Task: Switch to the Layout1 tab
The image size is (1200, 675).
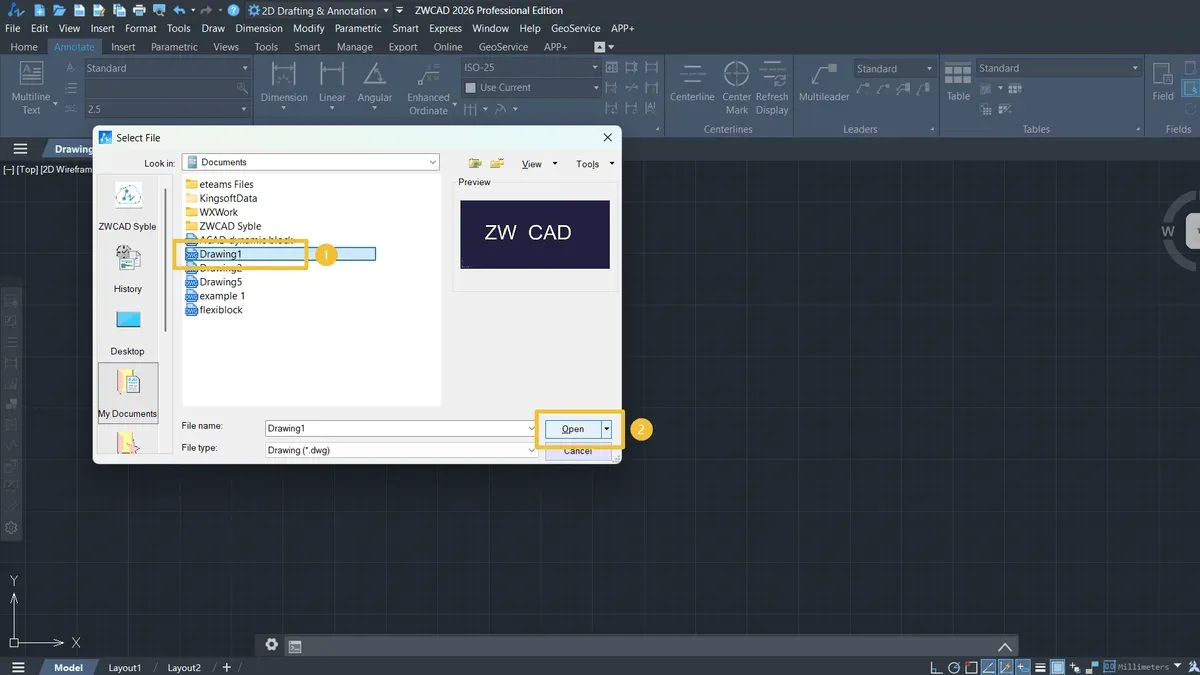Action: tap(125, 667)
